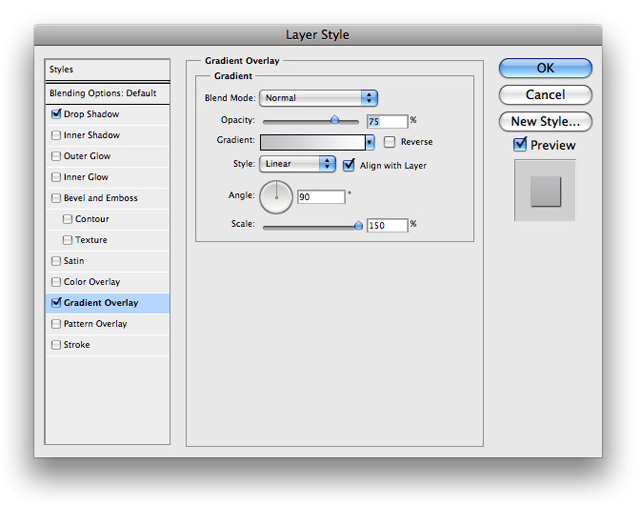640x505 pixels.
Task: Select the Stroke label
Action: point(77,345)
